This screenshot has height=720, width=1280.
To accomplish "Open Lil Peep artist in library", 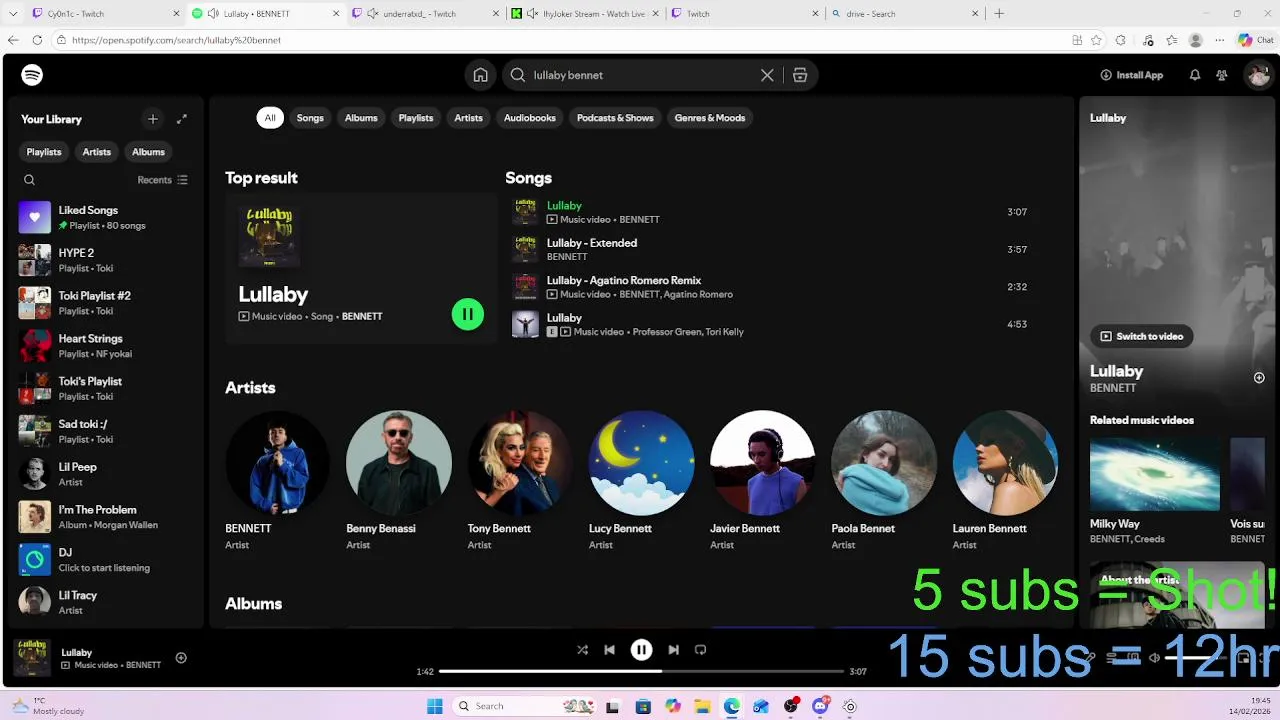I will tap(106, 474).
